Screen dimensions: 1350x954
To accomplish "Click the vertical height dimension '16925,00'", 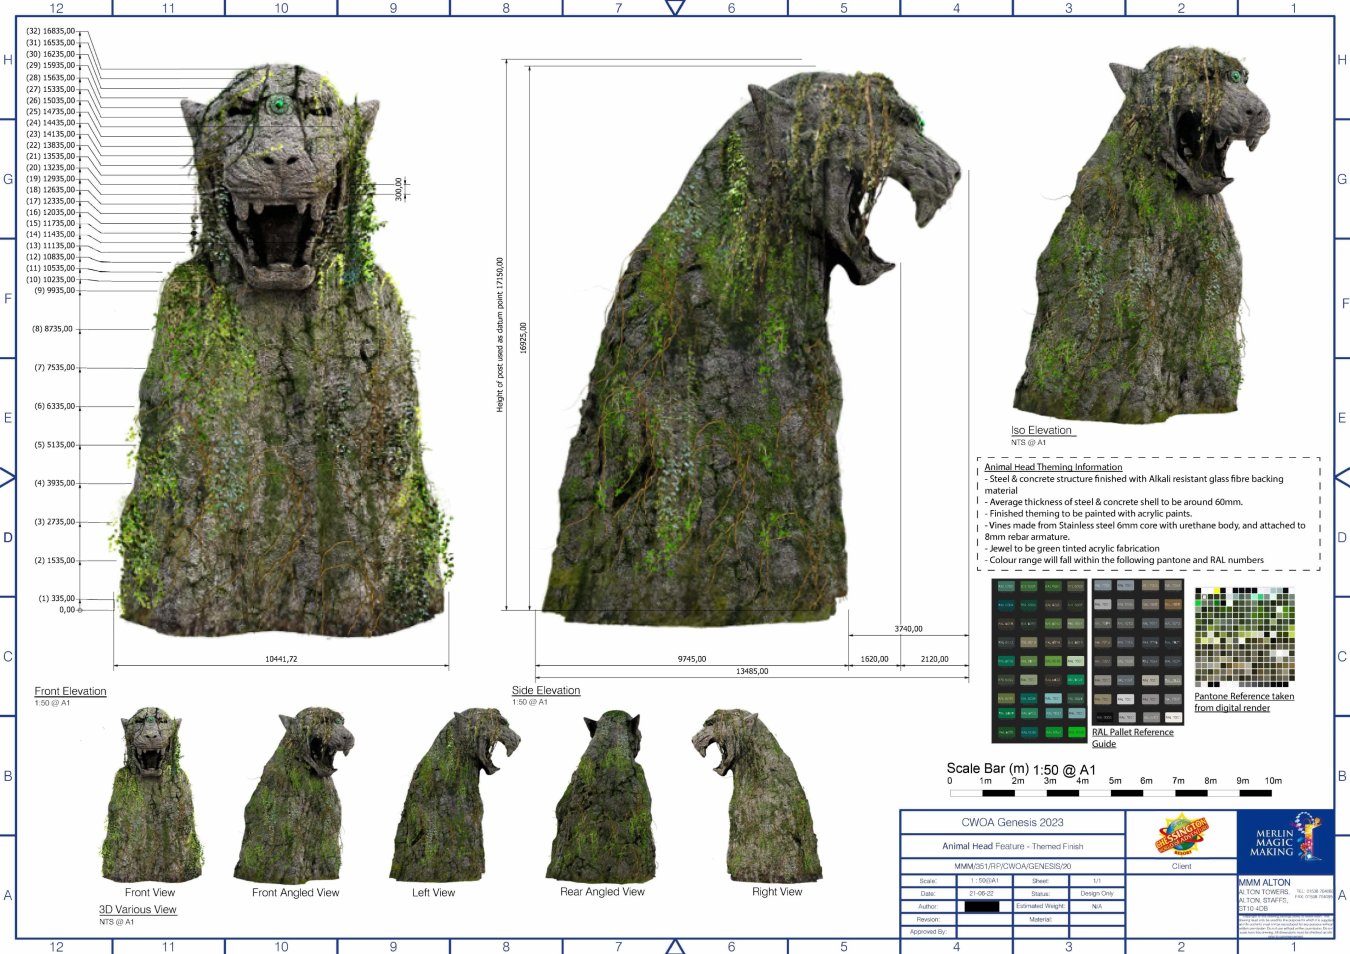I will tap(523, 337).
